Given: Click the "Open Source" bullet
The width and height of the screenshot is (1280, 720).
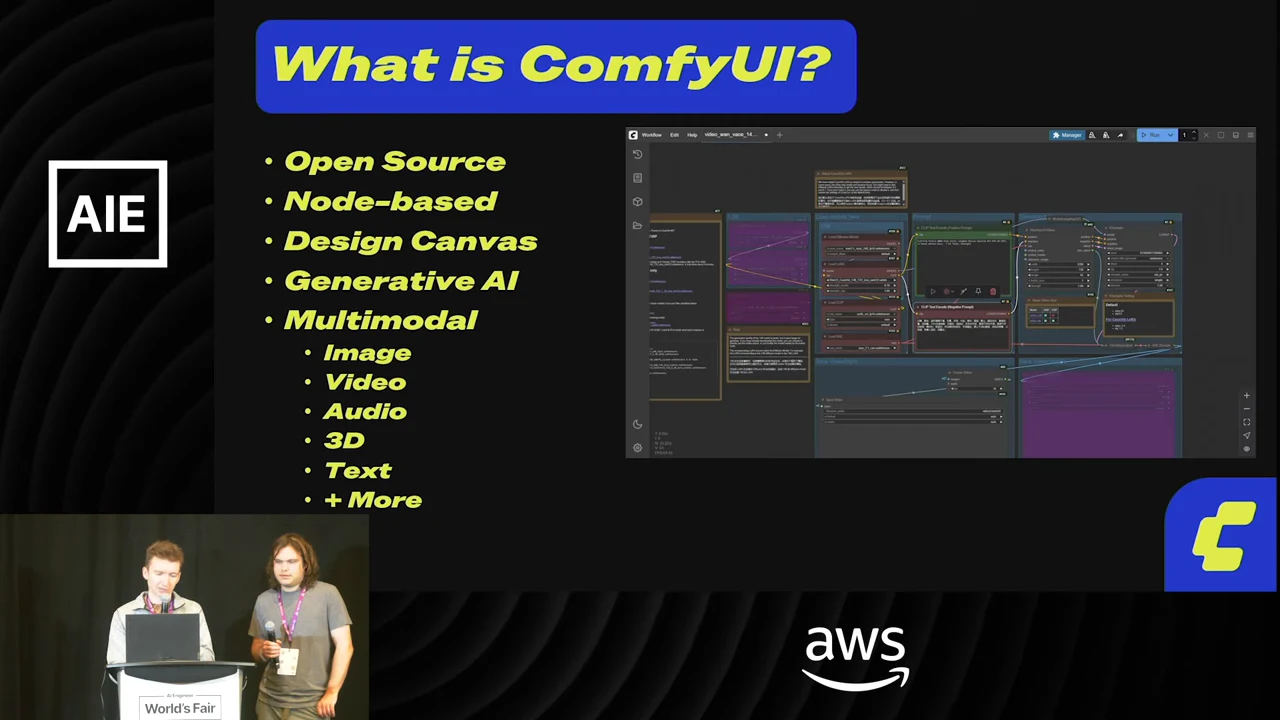Looking at the screenshot, I should (x=395, y=162).
